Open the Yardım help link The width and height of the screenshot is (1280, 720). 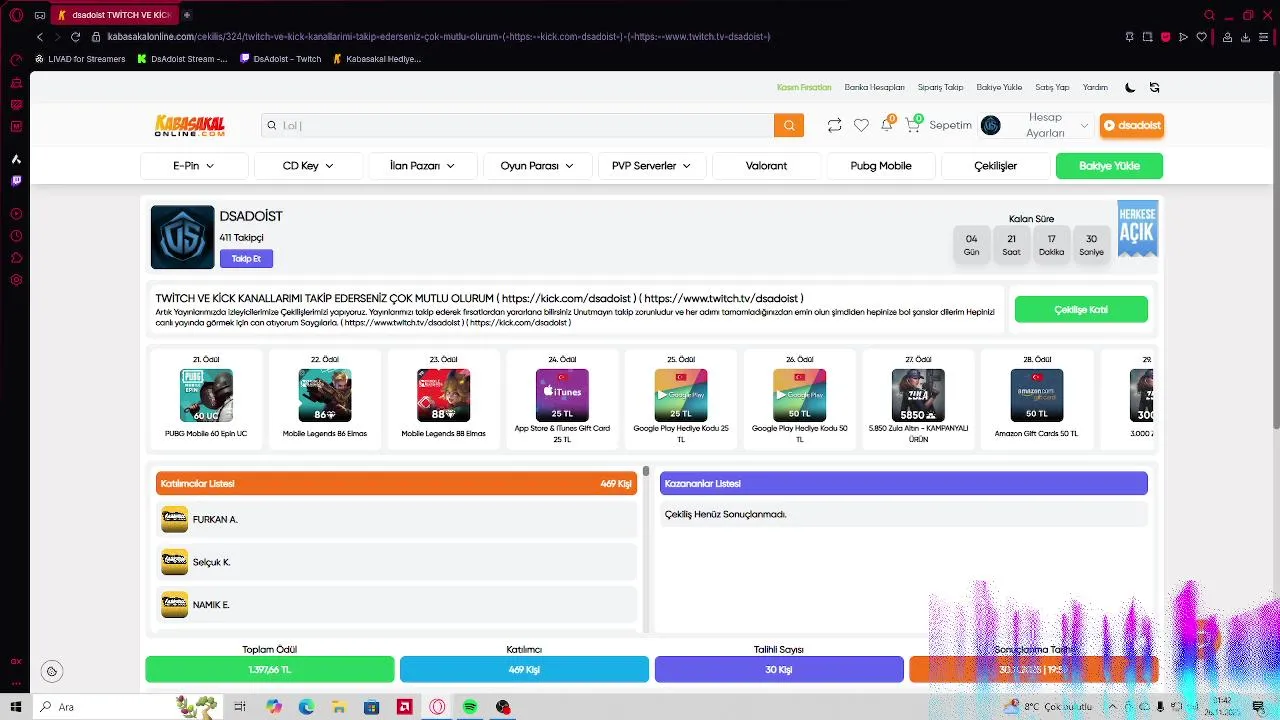1095,87
